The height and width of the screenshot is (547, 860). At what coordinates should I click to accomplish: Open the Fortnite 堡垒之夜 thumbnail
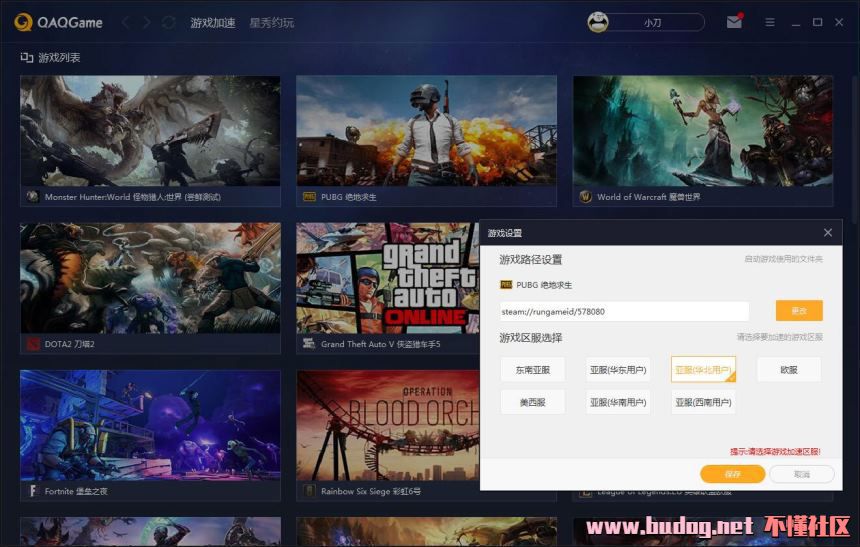[150, 425]
